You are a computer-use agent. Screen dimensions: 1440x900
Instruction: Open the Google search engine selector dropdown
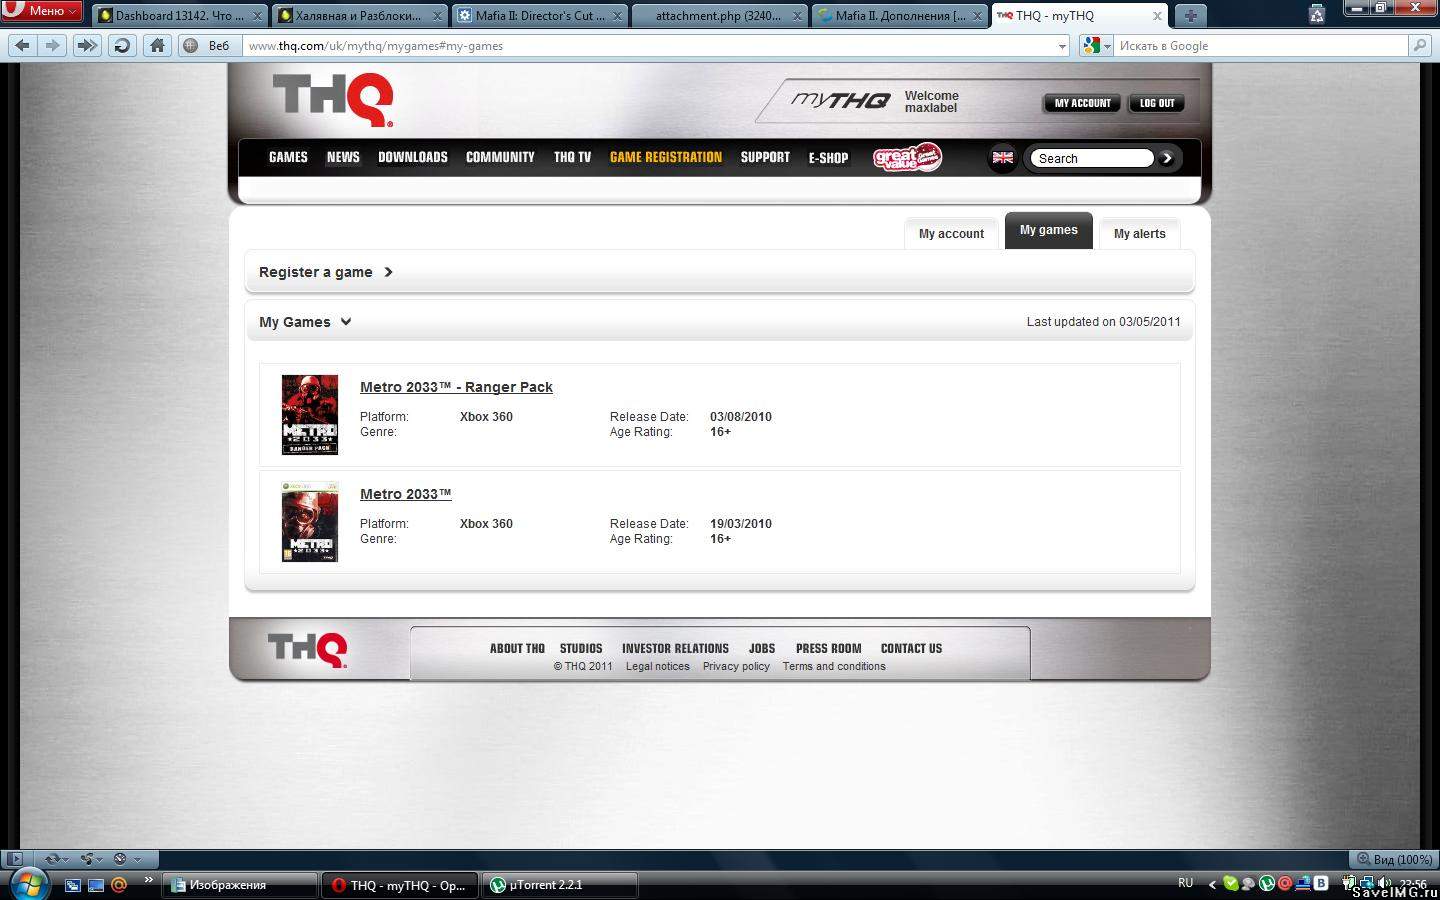tap(1097, 45)
